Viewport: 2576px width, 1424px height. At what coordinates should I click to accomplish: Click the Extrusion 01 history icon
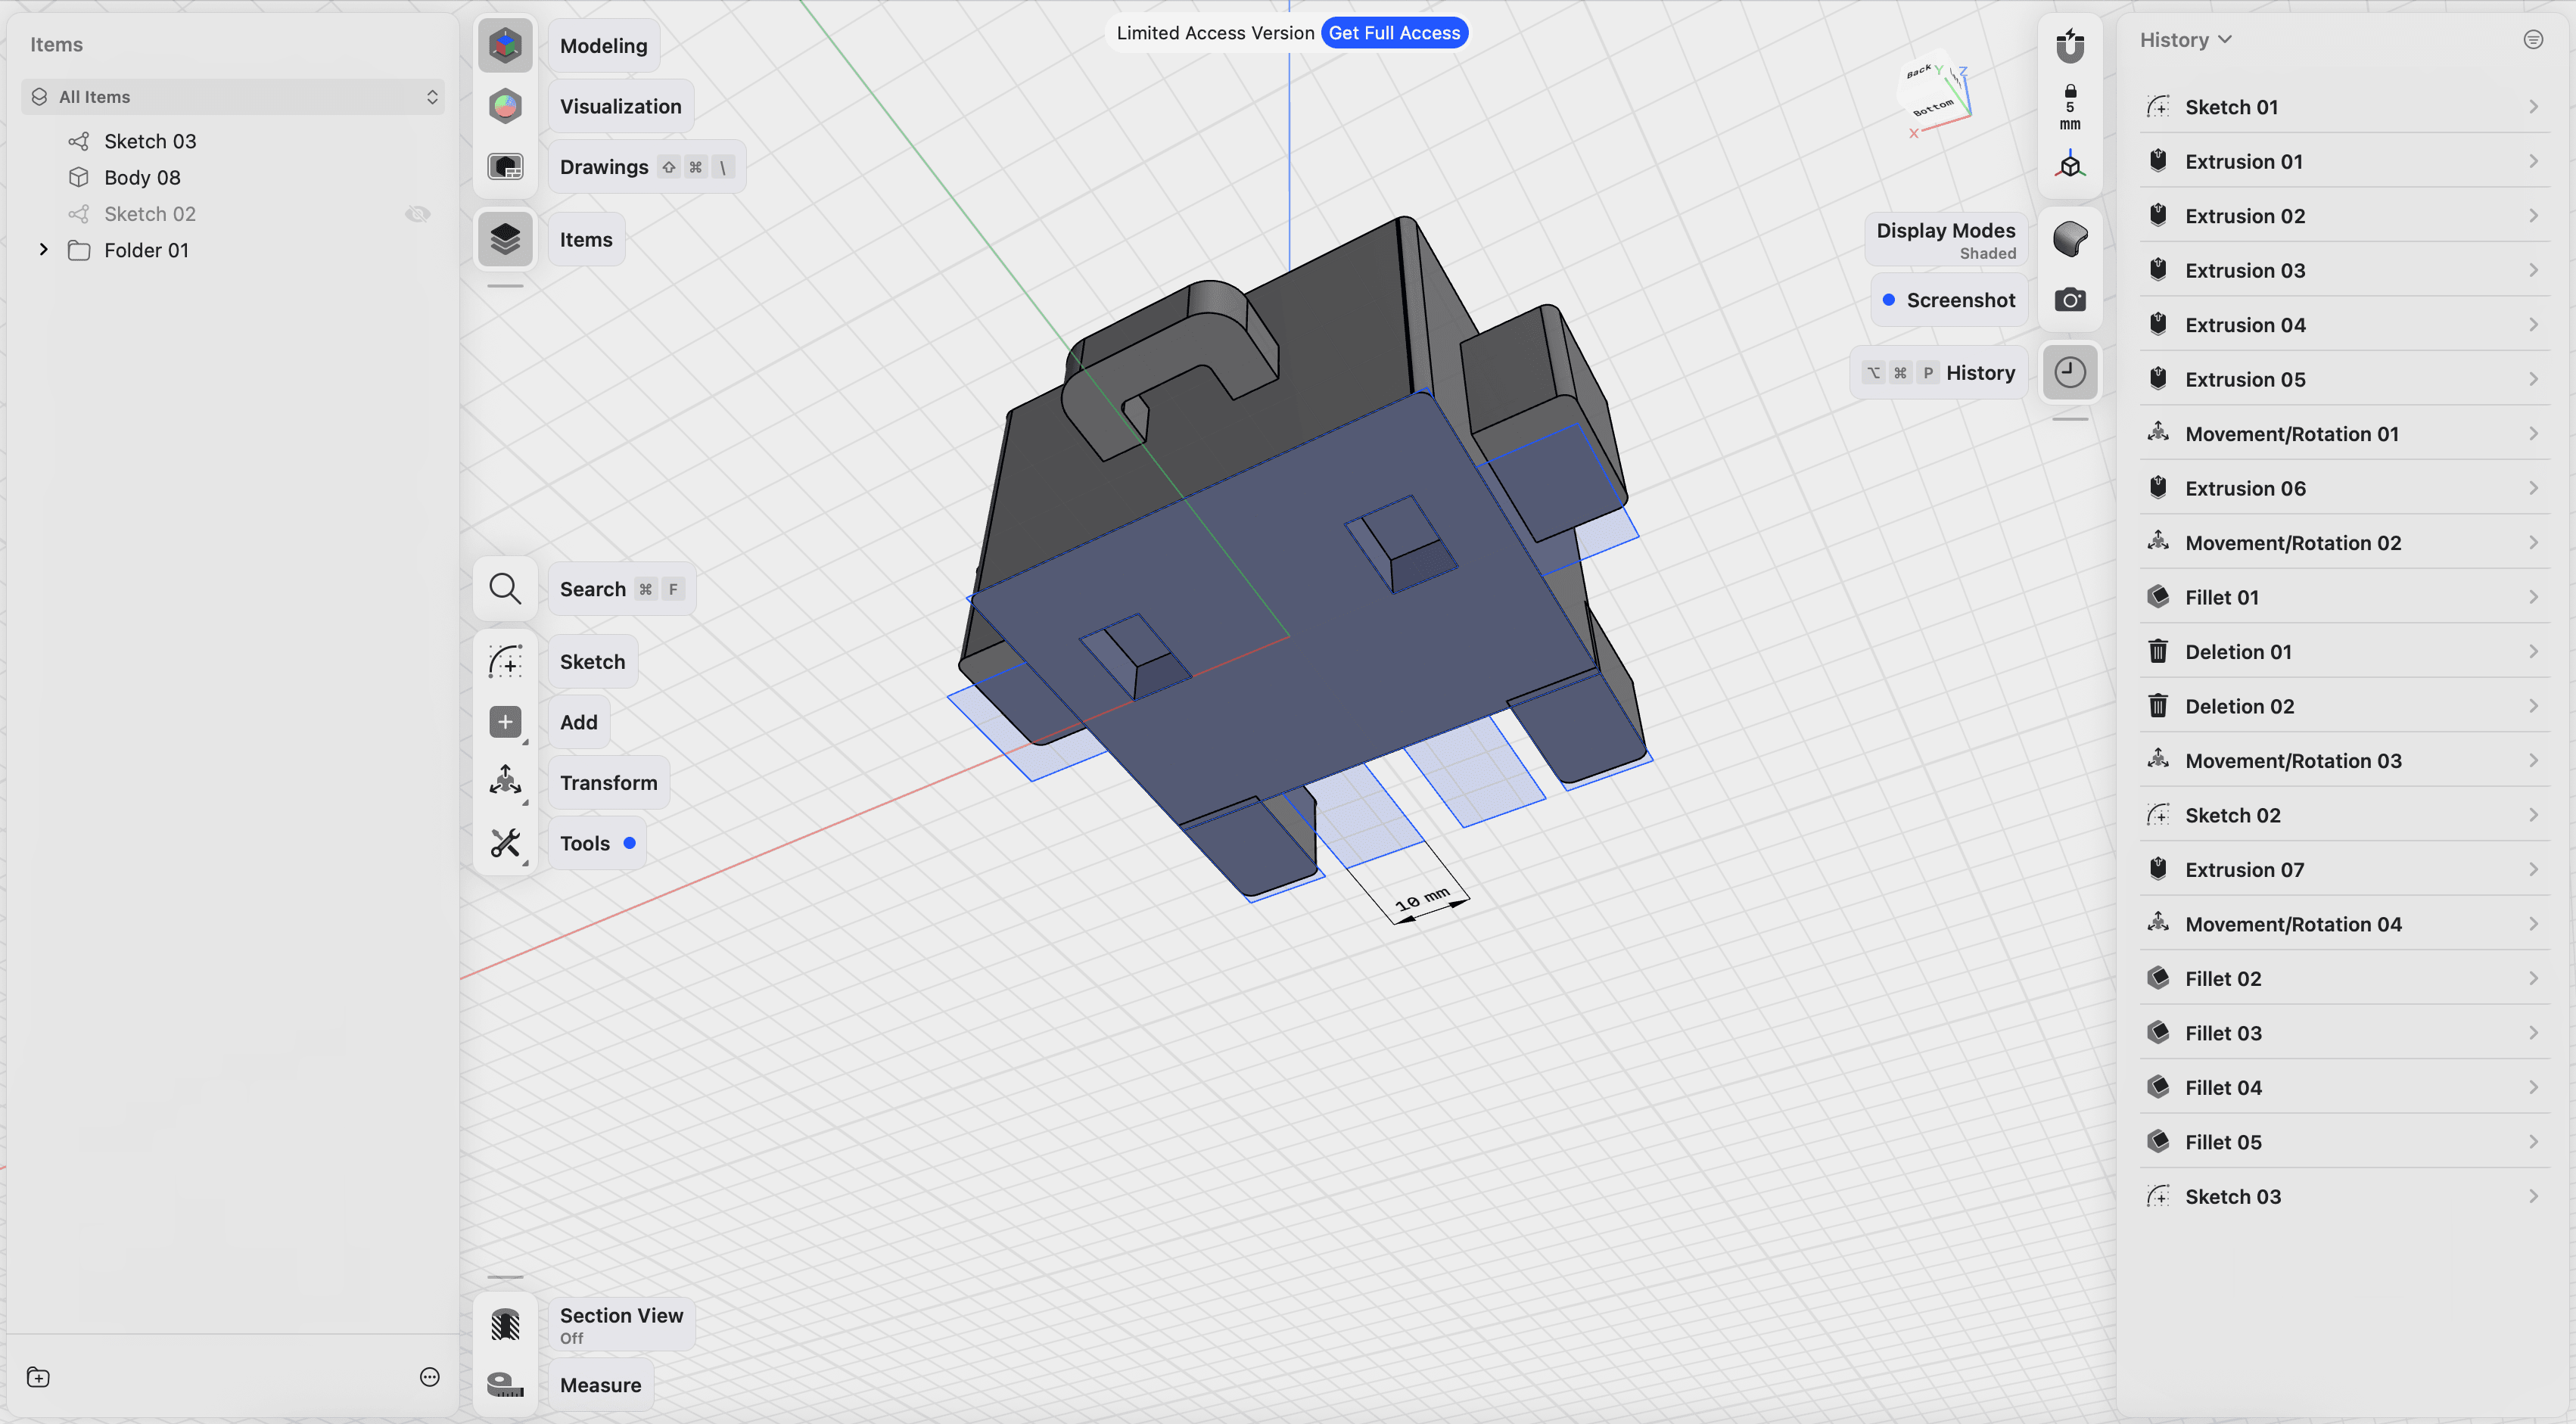(x=2158, y=161)
